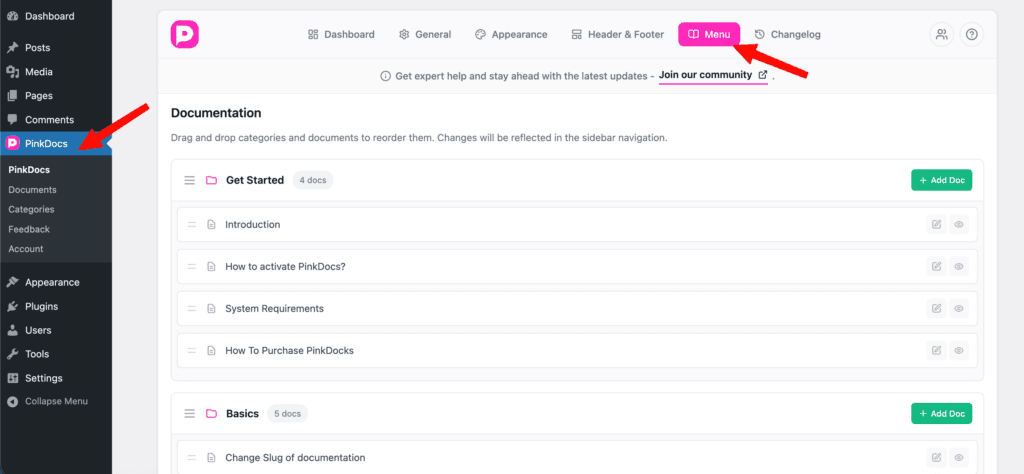Click the PinkDocs logo icon
Image resolution: width=1024 pixels, height=474 pixels.
click(185, 34)
